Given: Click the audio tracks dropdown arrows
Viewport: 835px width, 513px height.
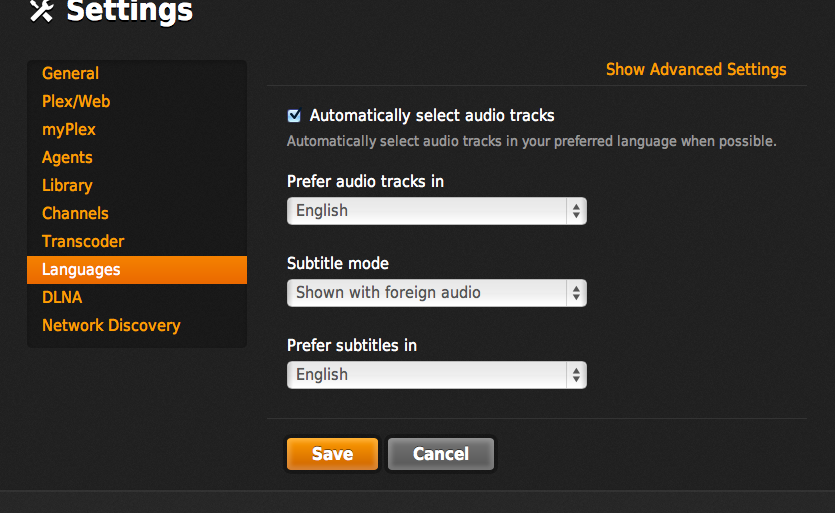Looking at the screenshot, I should point(576,211).
